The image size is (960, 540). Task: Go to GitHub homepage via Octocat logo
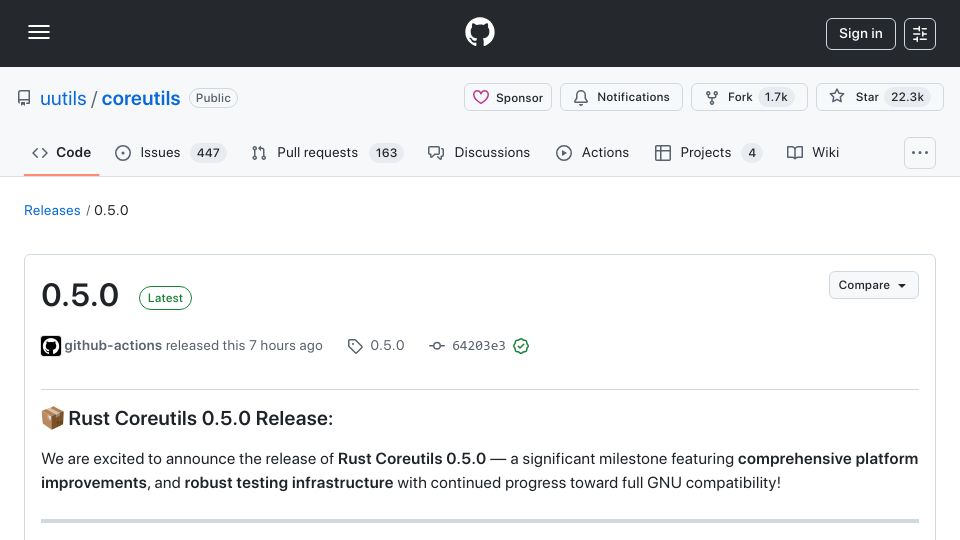coord(479,32)
